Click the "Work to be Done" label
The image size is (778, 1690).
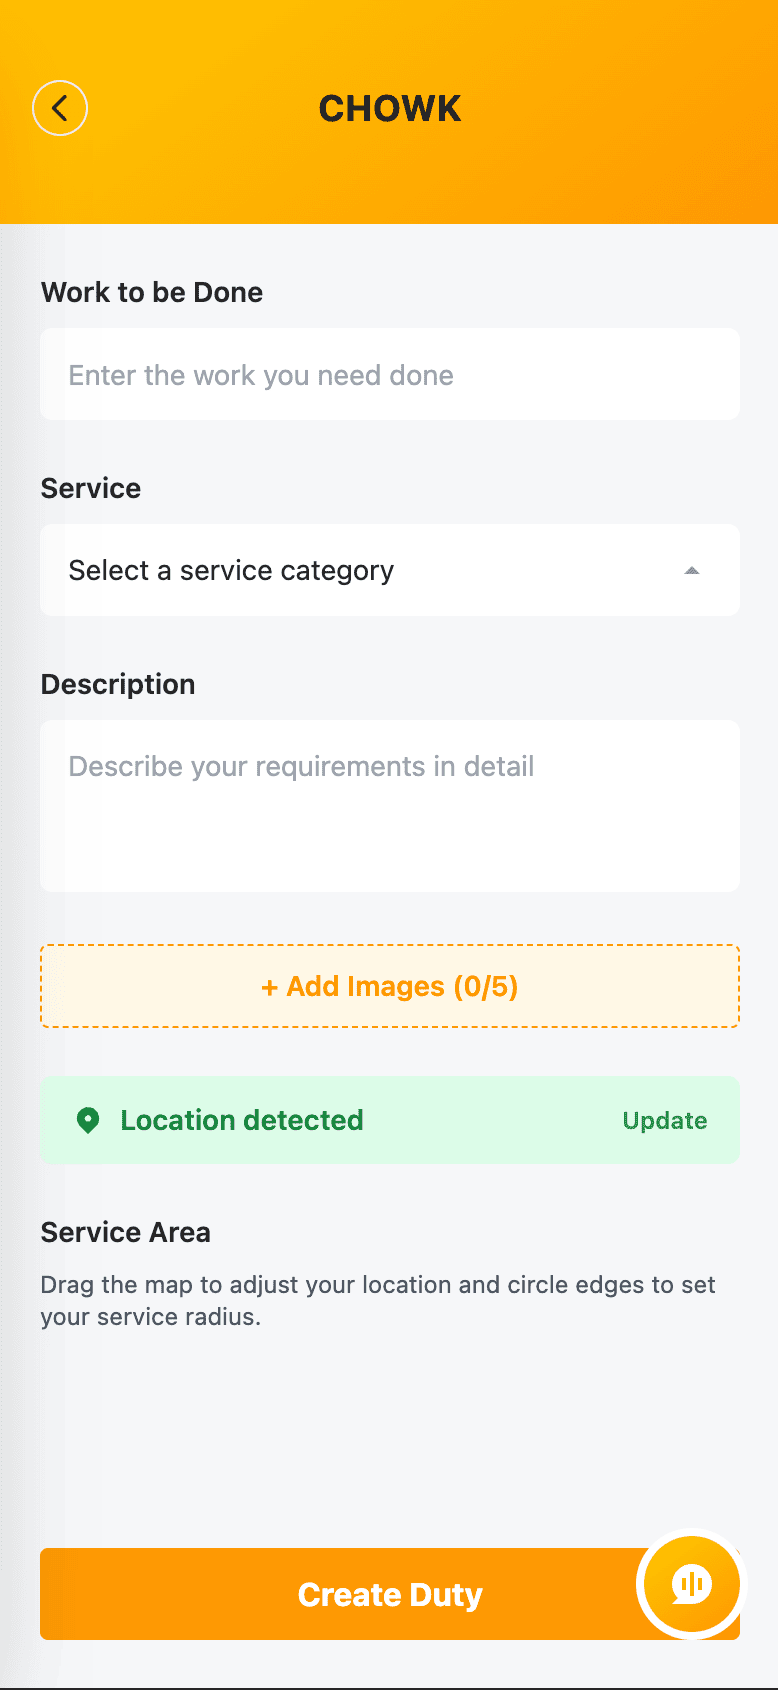pyautogui.click(x=152, y=292)
